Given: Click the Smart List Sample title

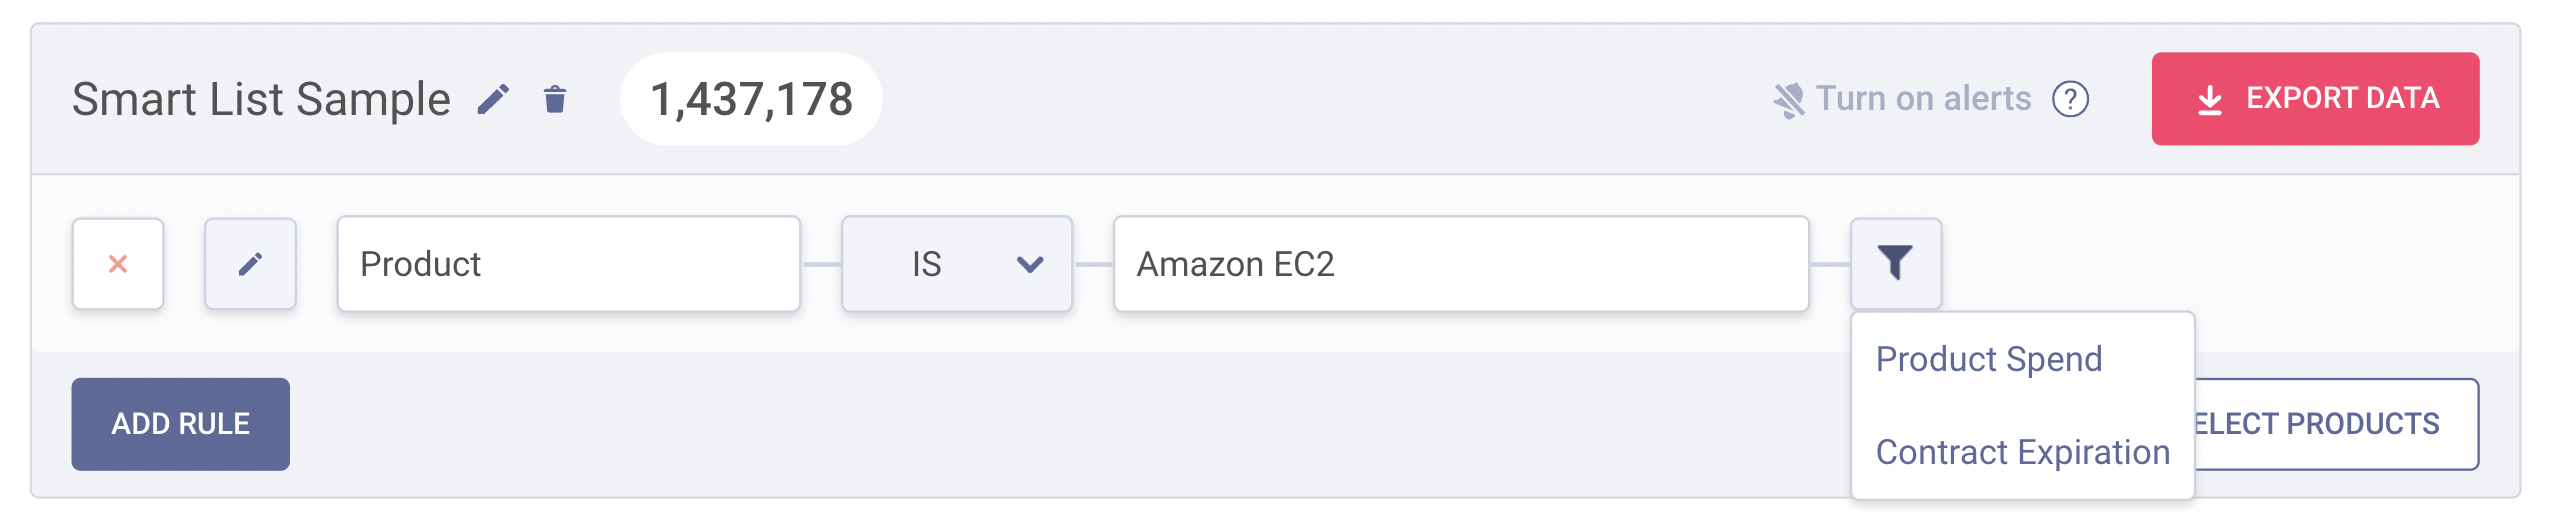Looking at the screenshot, I should (261, 99).
